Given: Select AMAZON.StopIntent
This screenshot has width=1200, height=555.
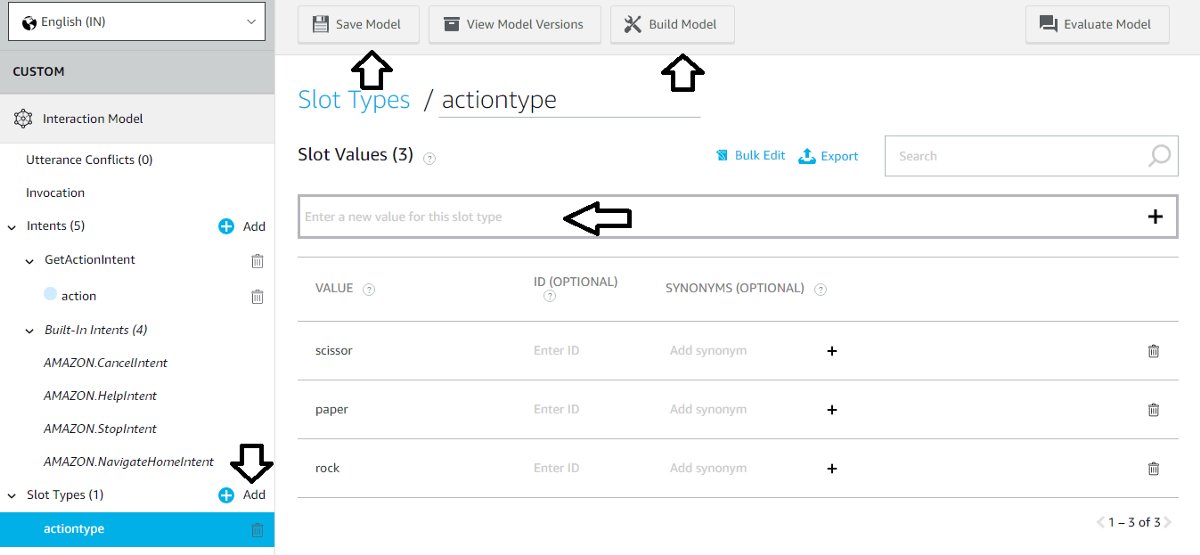Looking at the screenshot, I should coord(100,429).
